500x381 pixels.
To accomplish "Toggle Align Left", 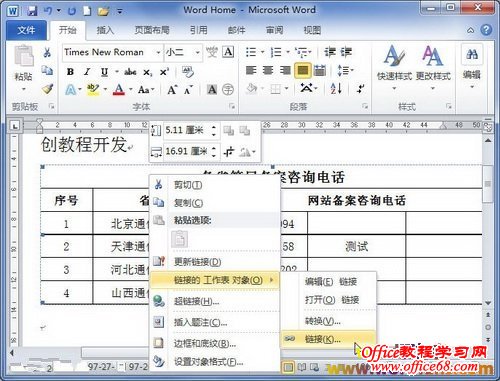I will click(251, 70).
